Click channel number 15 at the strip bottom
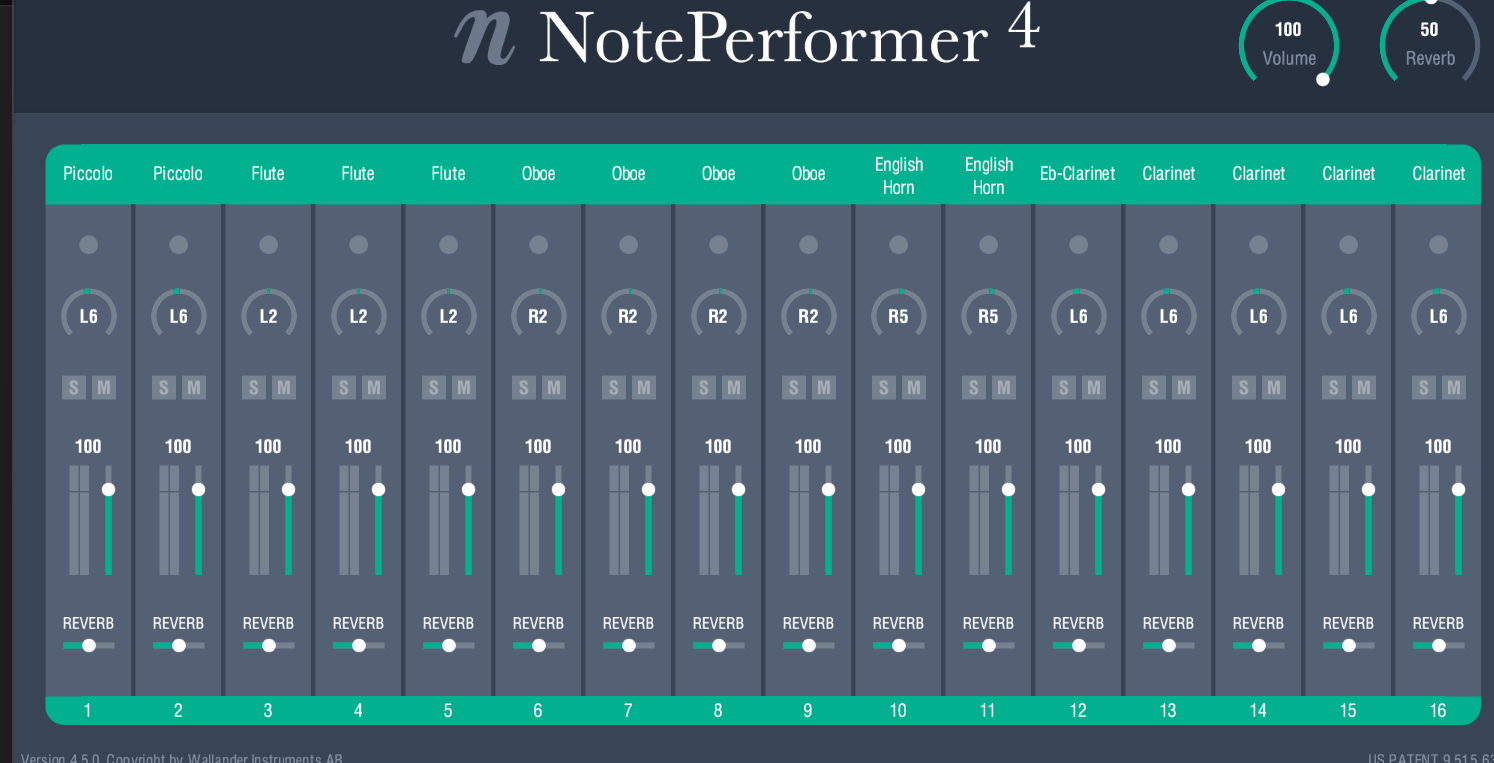This screenshot has height=763, width=1494. coord(1348,711)
